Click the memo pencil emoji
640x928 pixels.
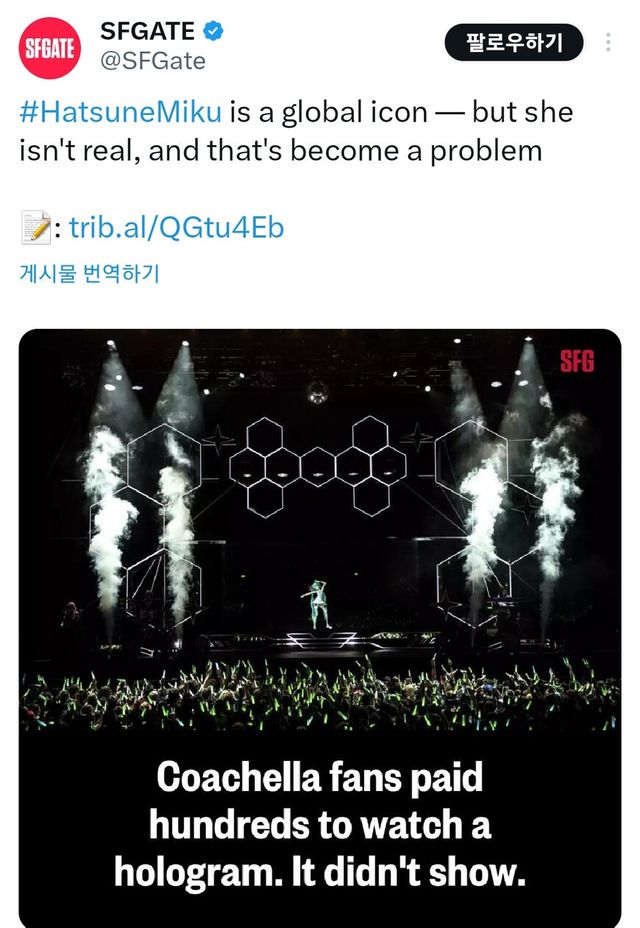[x=34, y=229]
